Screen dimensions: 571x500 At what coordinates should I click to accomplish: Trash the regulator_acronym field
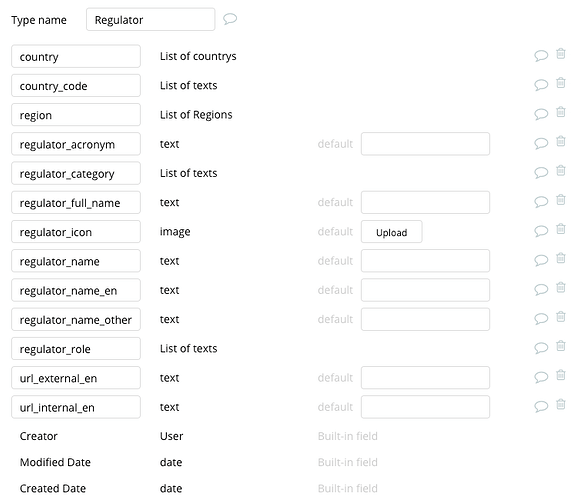tap(561, 141)
